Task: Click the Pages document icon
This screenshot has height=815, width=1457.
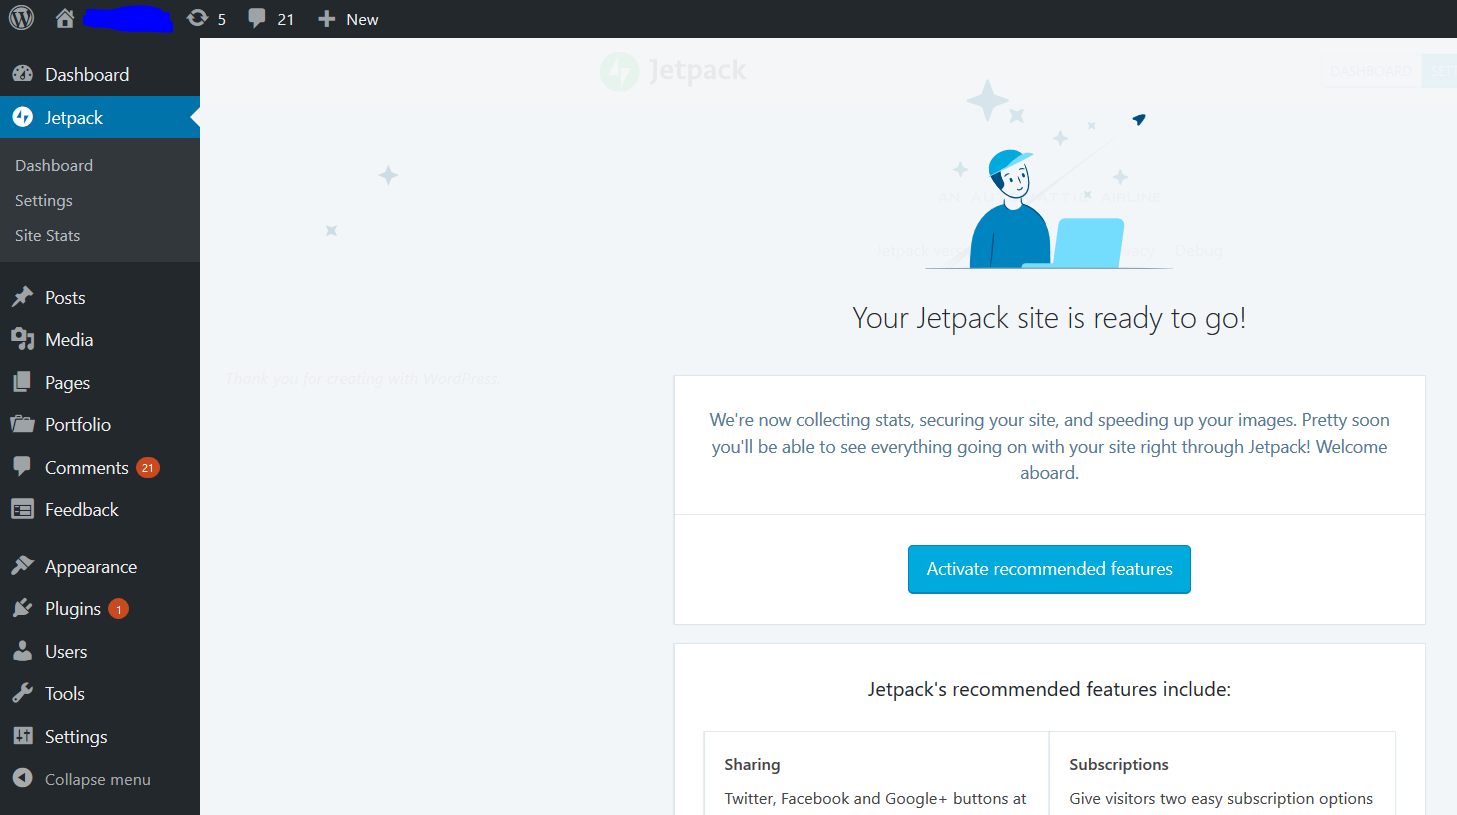Action: [22, 382]
